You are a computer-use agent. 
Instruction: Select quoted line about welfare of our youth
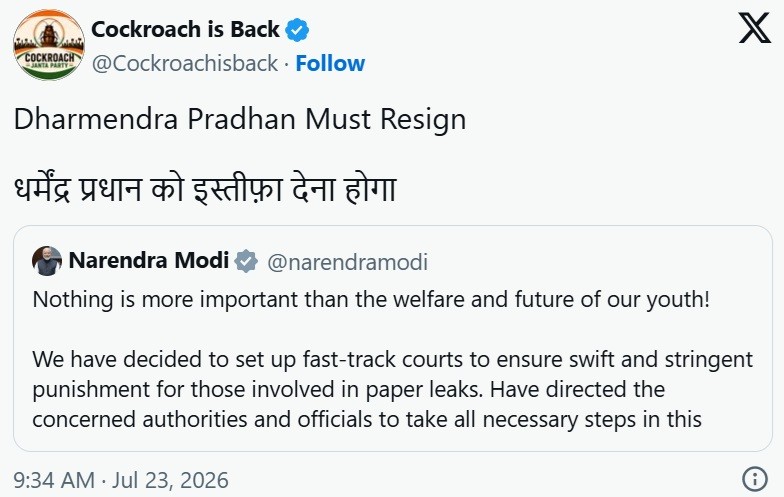pos(371,300)
